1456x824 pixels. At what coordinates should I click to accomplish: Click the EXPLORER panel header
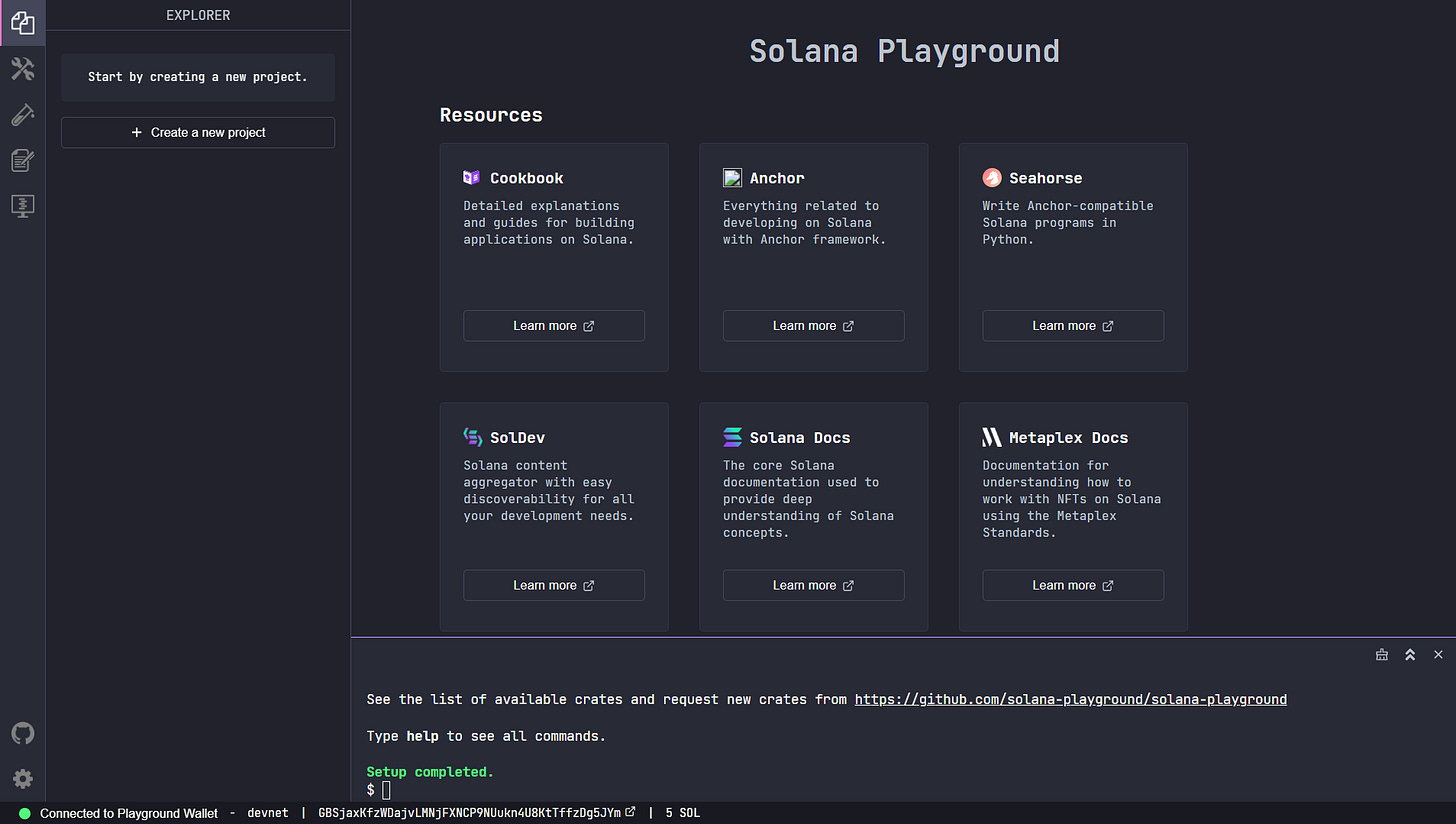pos(198,15)
